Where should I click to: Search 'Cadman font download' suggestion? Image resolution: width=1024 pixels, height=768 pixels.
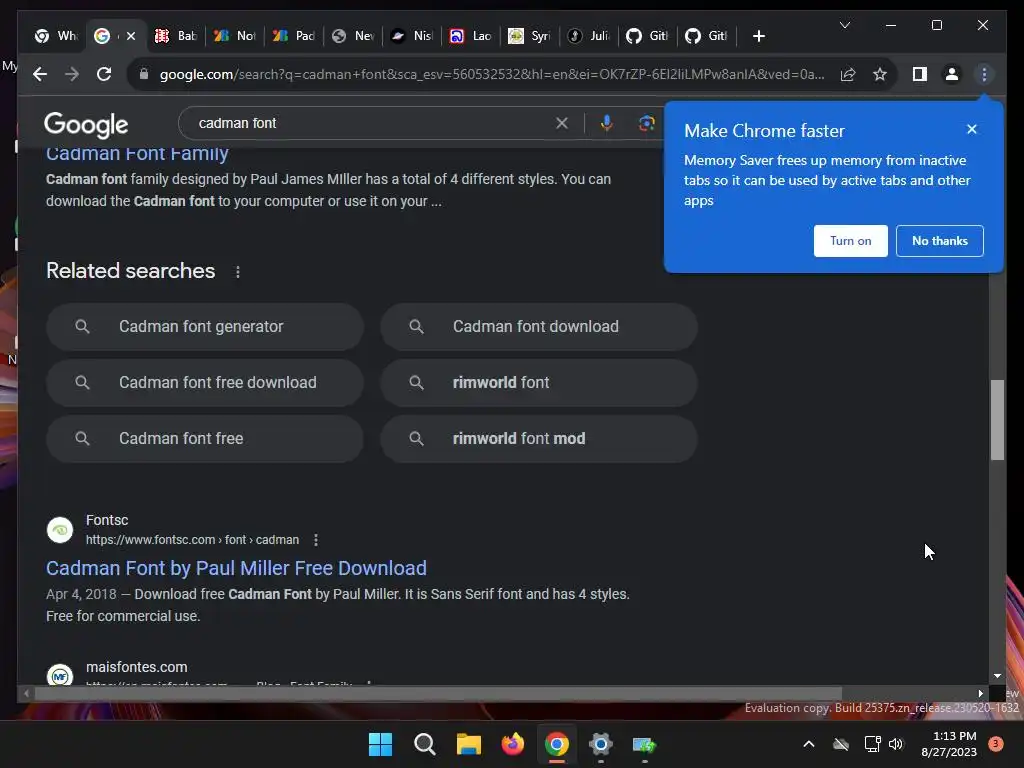pyautogui.click(x=539, y=327)
